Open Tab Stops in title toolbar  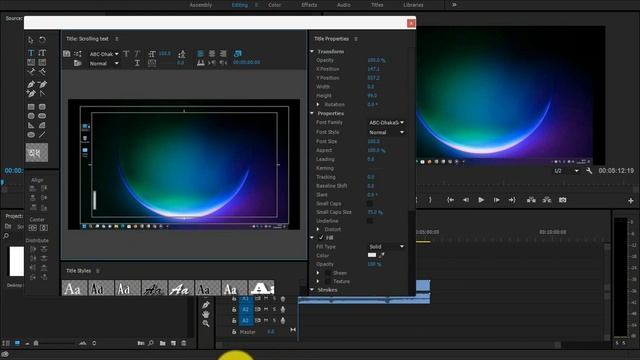tap(200, 63)
